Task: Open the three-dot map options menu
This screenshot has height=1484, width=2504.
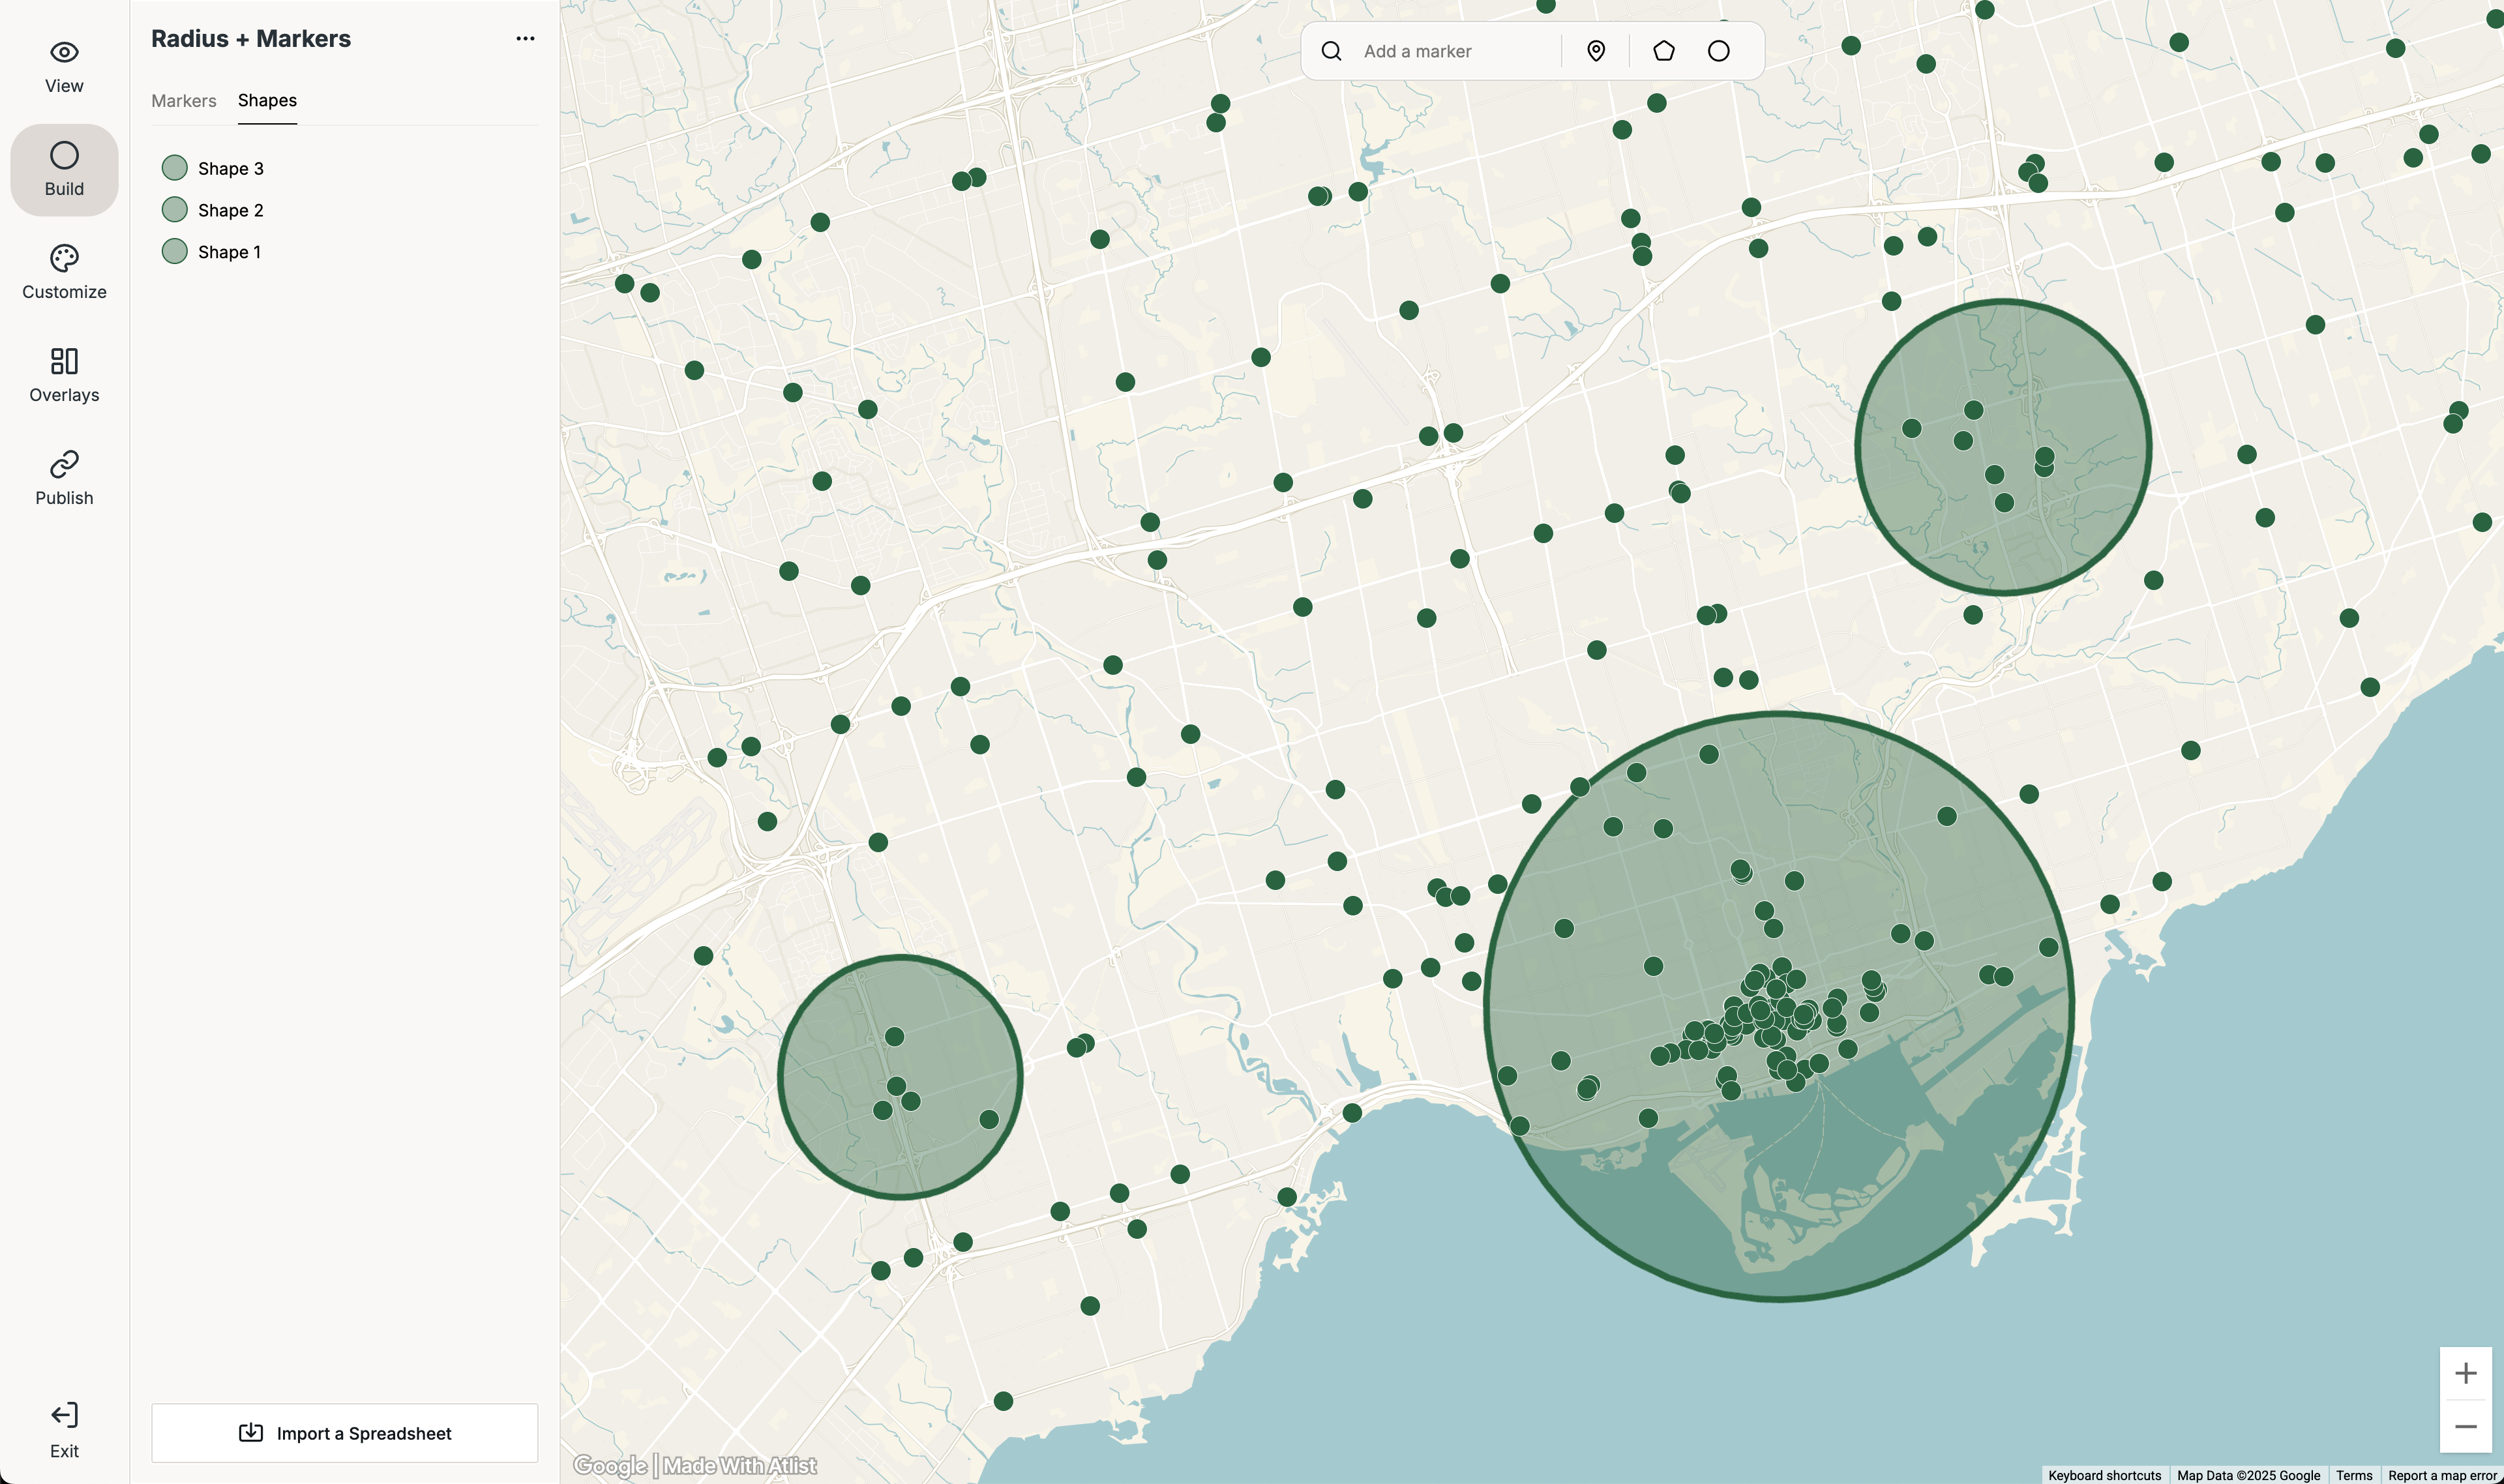Action: pos(525,39)
